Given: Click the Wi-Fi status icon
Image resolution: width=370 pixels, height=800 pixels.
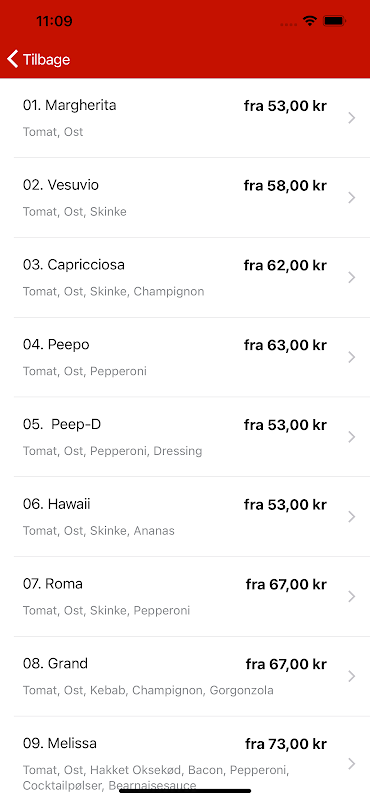Looking at the screenshot, I should tap(309, 21).
